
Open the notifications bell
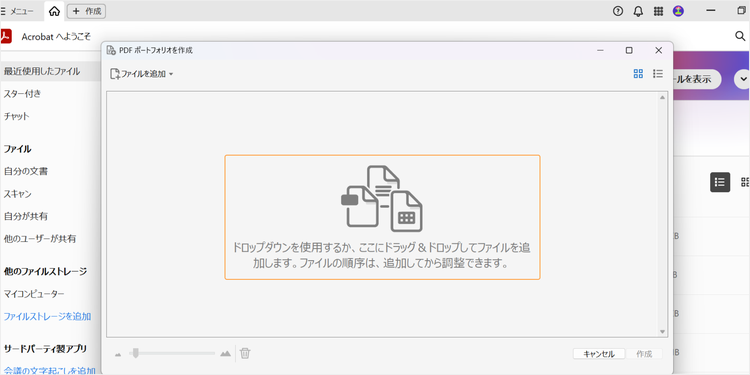coord(638,11)
